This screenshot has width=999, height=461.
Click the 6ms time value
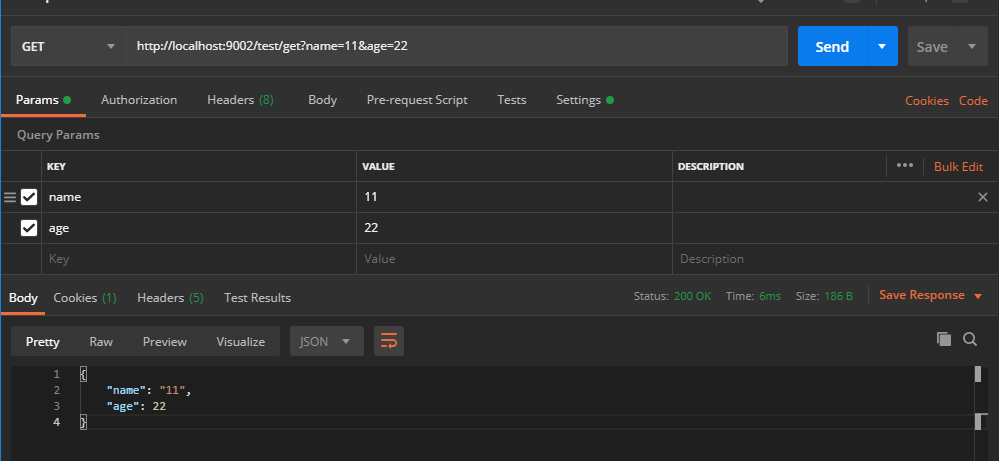pyautogui.click(x=770, y=296)
